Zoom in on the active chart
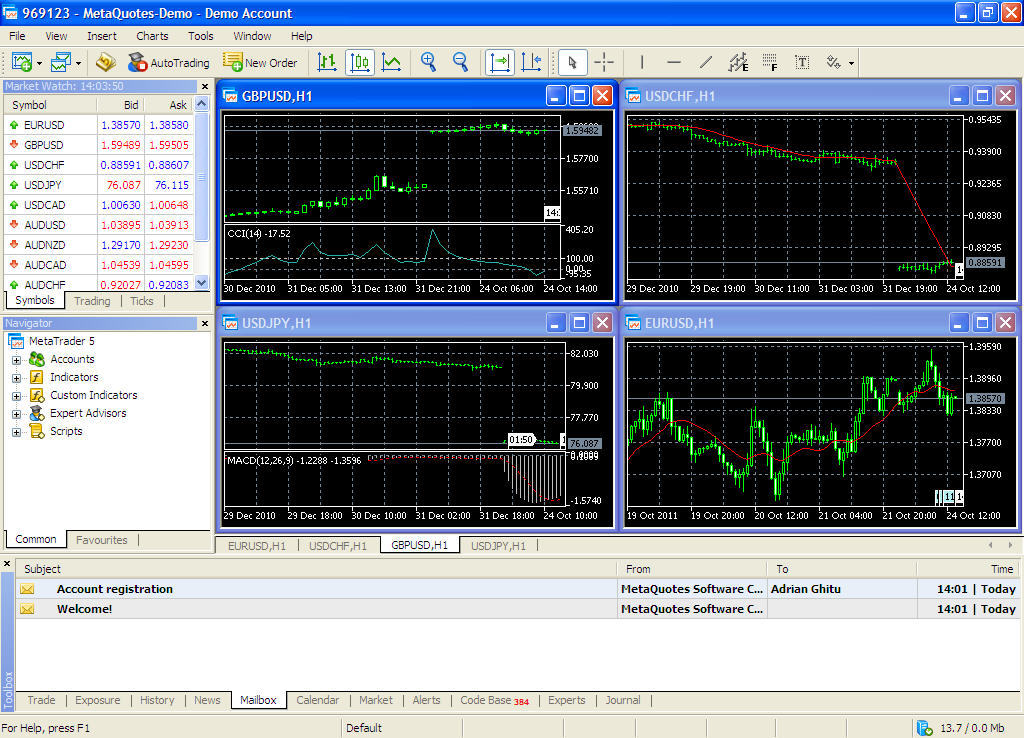Image resolution: width=1024 pixels, height=738 pixels. point(428,62)
